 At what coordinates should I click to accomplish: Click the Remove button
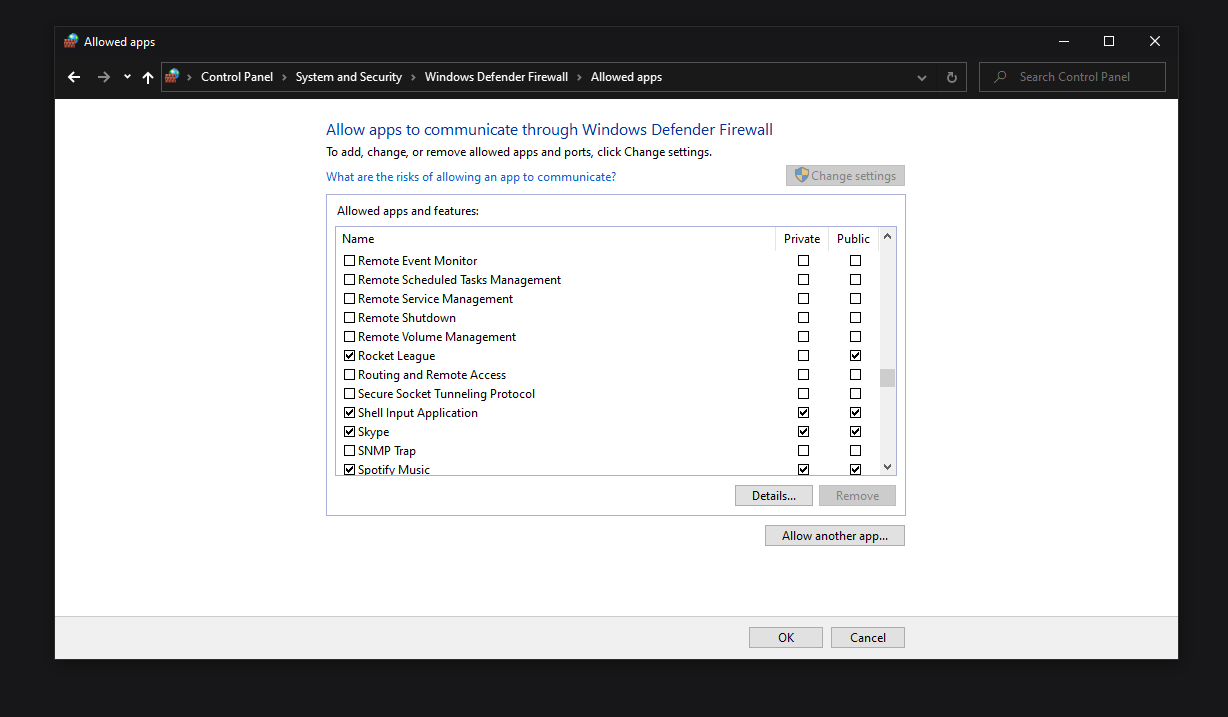pyautogui.click(x=857, y=496)
